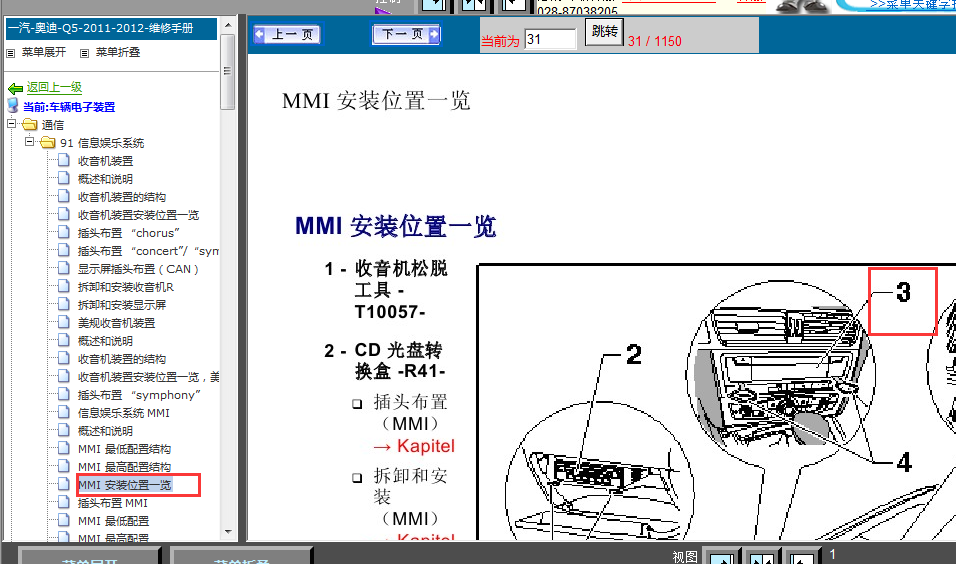The width and height of the screenshot is (956, 564).
Task: Expand menu via upper 菜单展开
Action: pyautogui.click(x=44, y=52)
